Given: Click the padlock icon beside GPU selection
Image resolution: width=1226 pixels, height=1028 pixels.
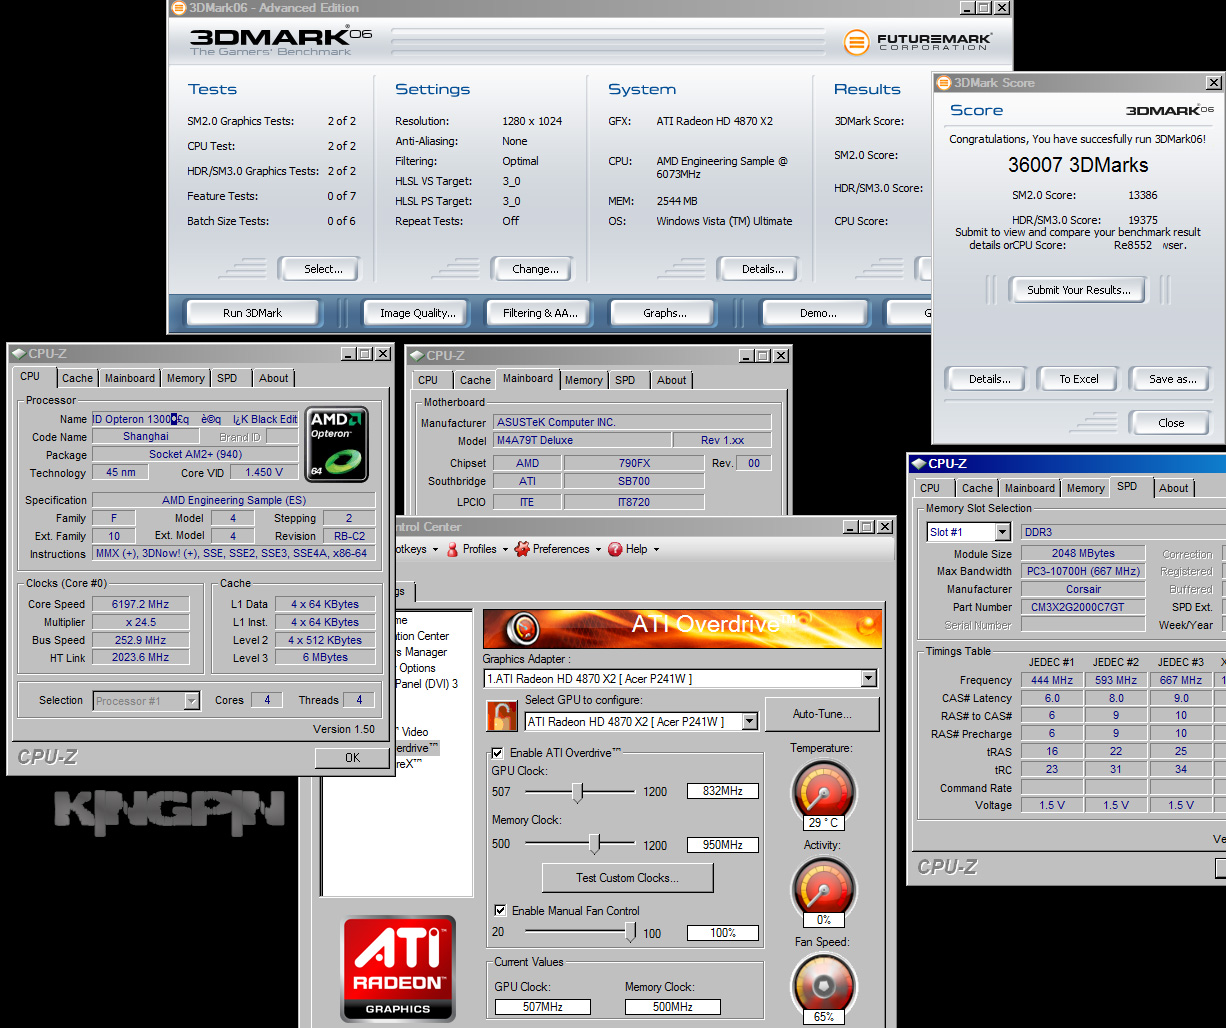Looking at the screenshot, I should tap(501, 715).
